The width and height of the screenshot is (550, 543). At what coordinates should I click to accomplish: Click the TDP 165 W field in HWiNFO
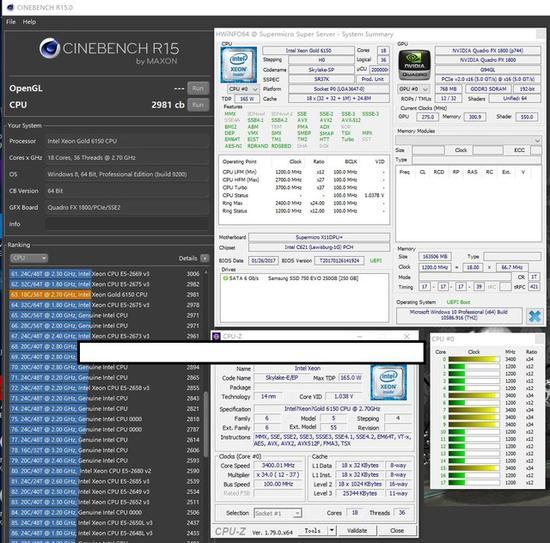[247, 99]
